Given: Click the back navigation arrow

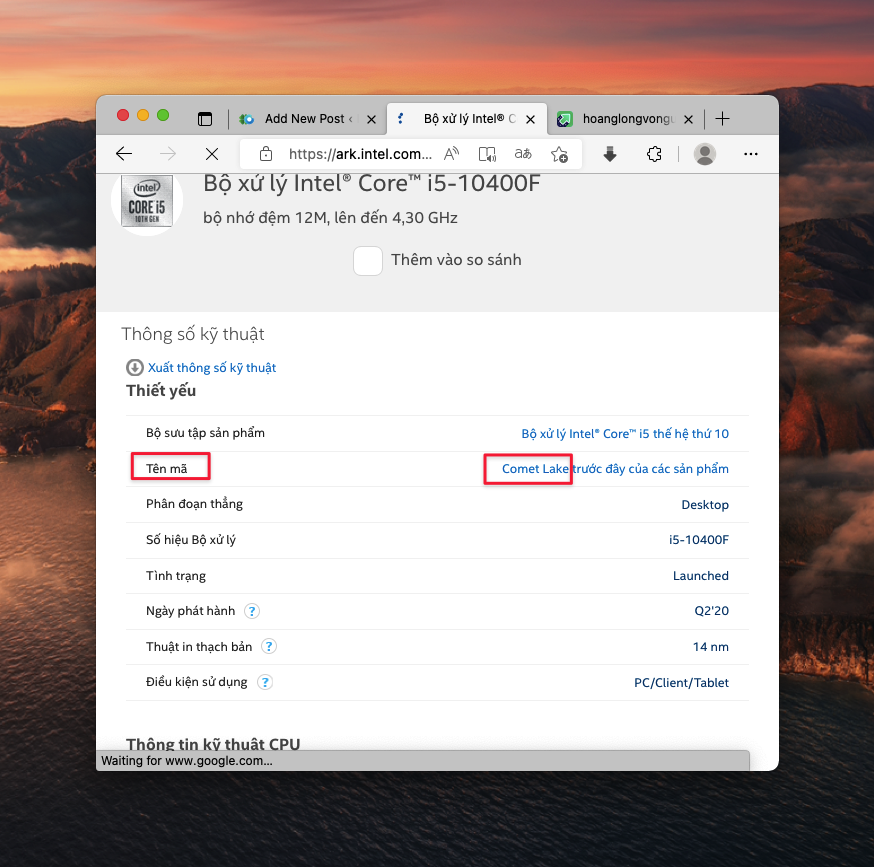Looking at the screenshot, I should coord(124,154).
